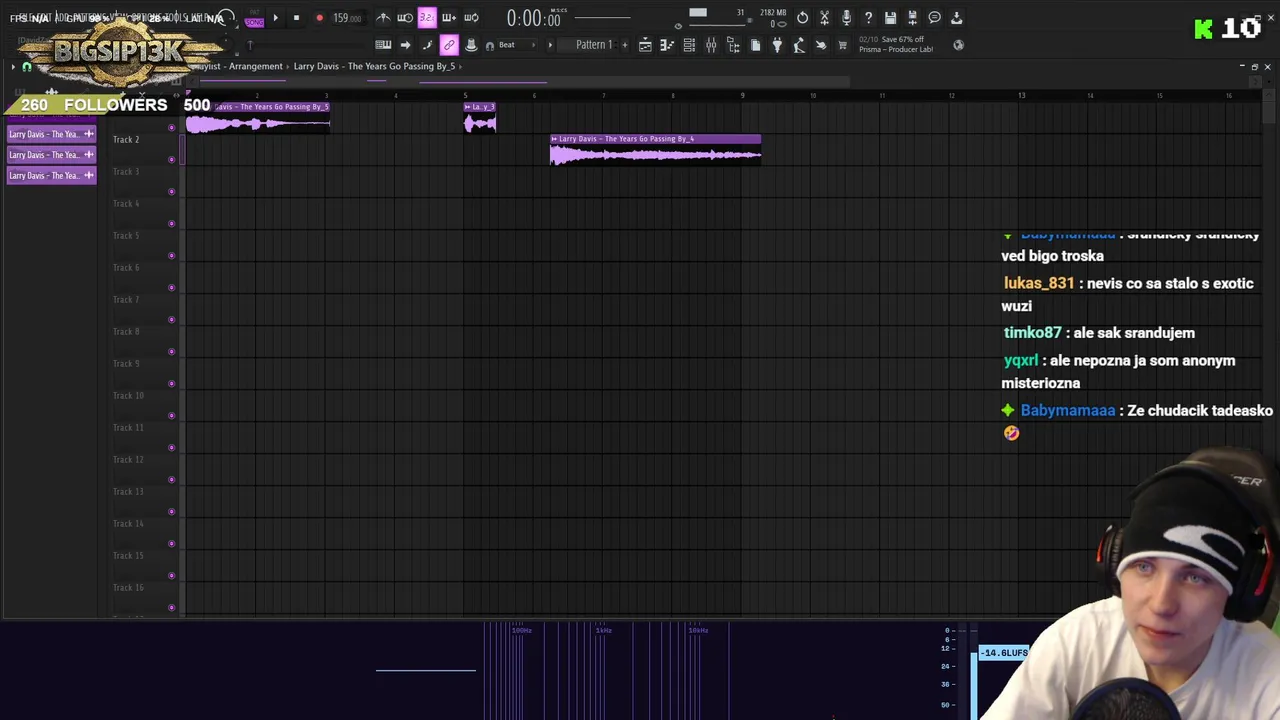Image resolution: width=1280 pixels, height=720 pixels.
Task: Open the browser tree icon
Action: point(733,45)
